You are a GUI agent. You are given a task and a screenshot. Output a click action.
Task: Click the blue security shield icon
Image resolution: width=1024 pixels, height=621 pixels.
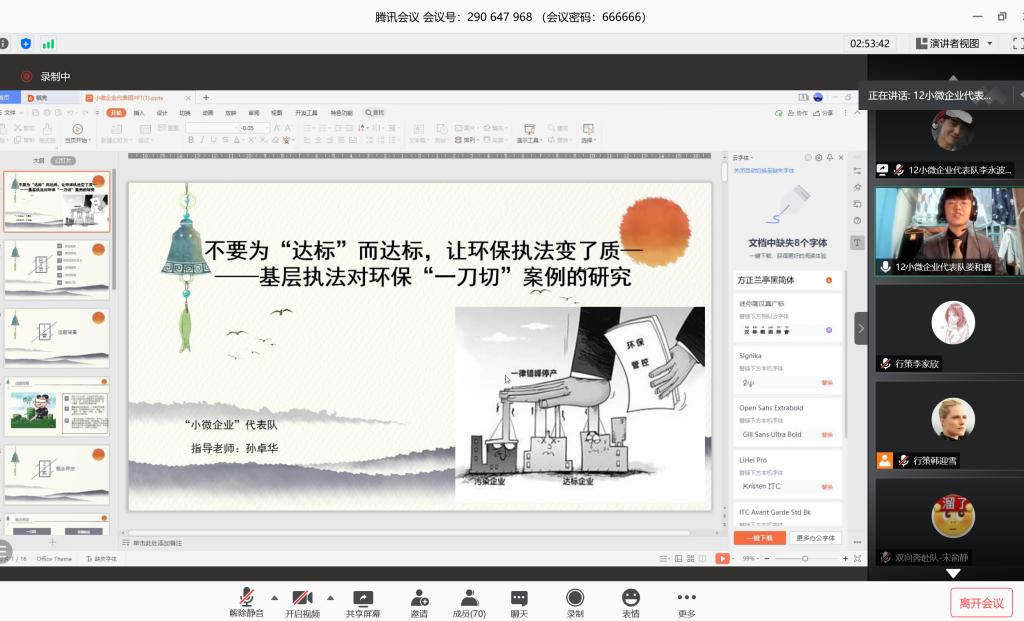(x=26, y=44)
